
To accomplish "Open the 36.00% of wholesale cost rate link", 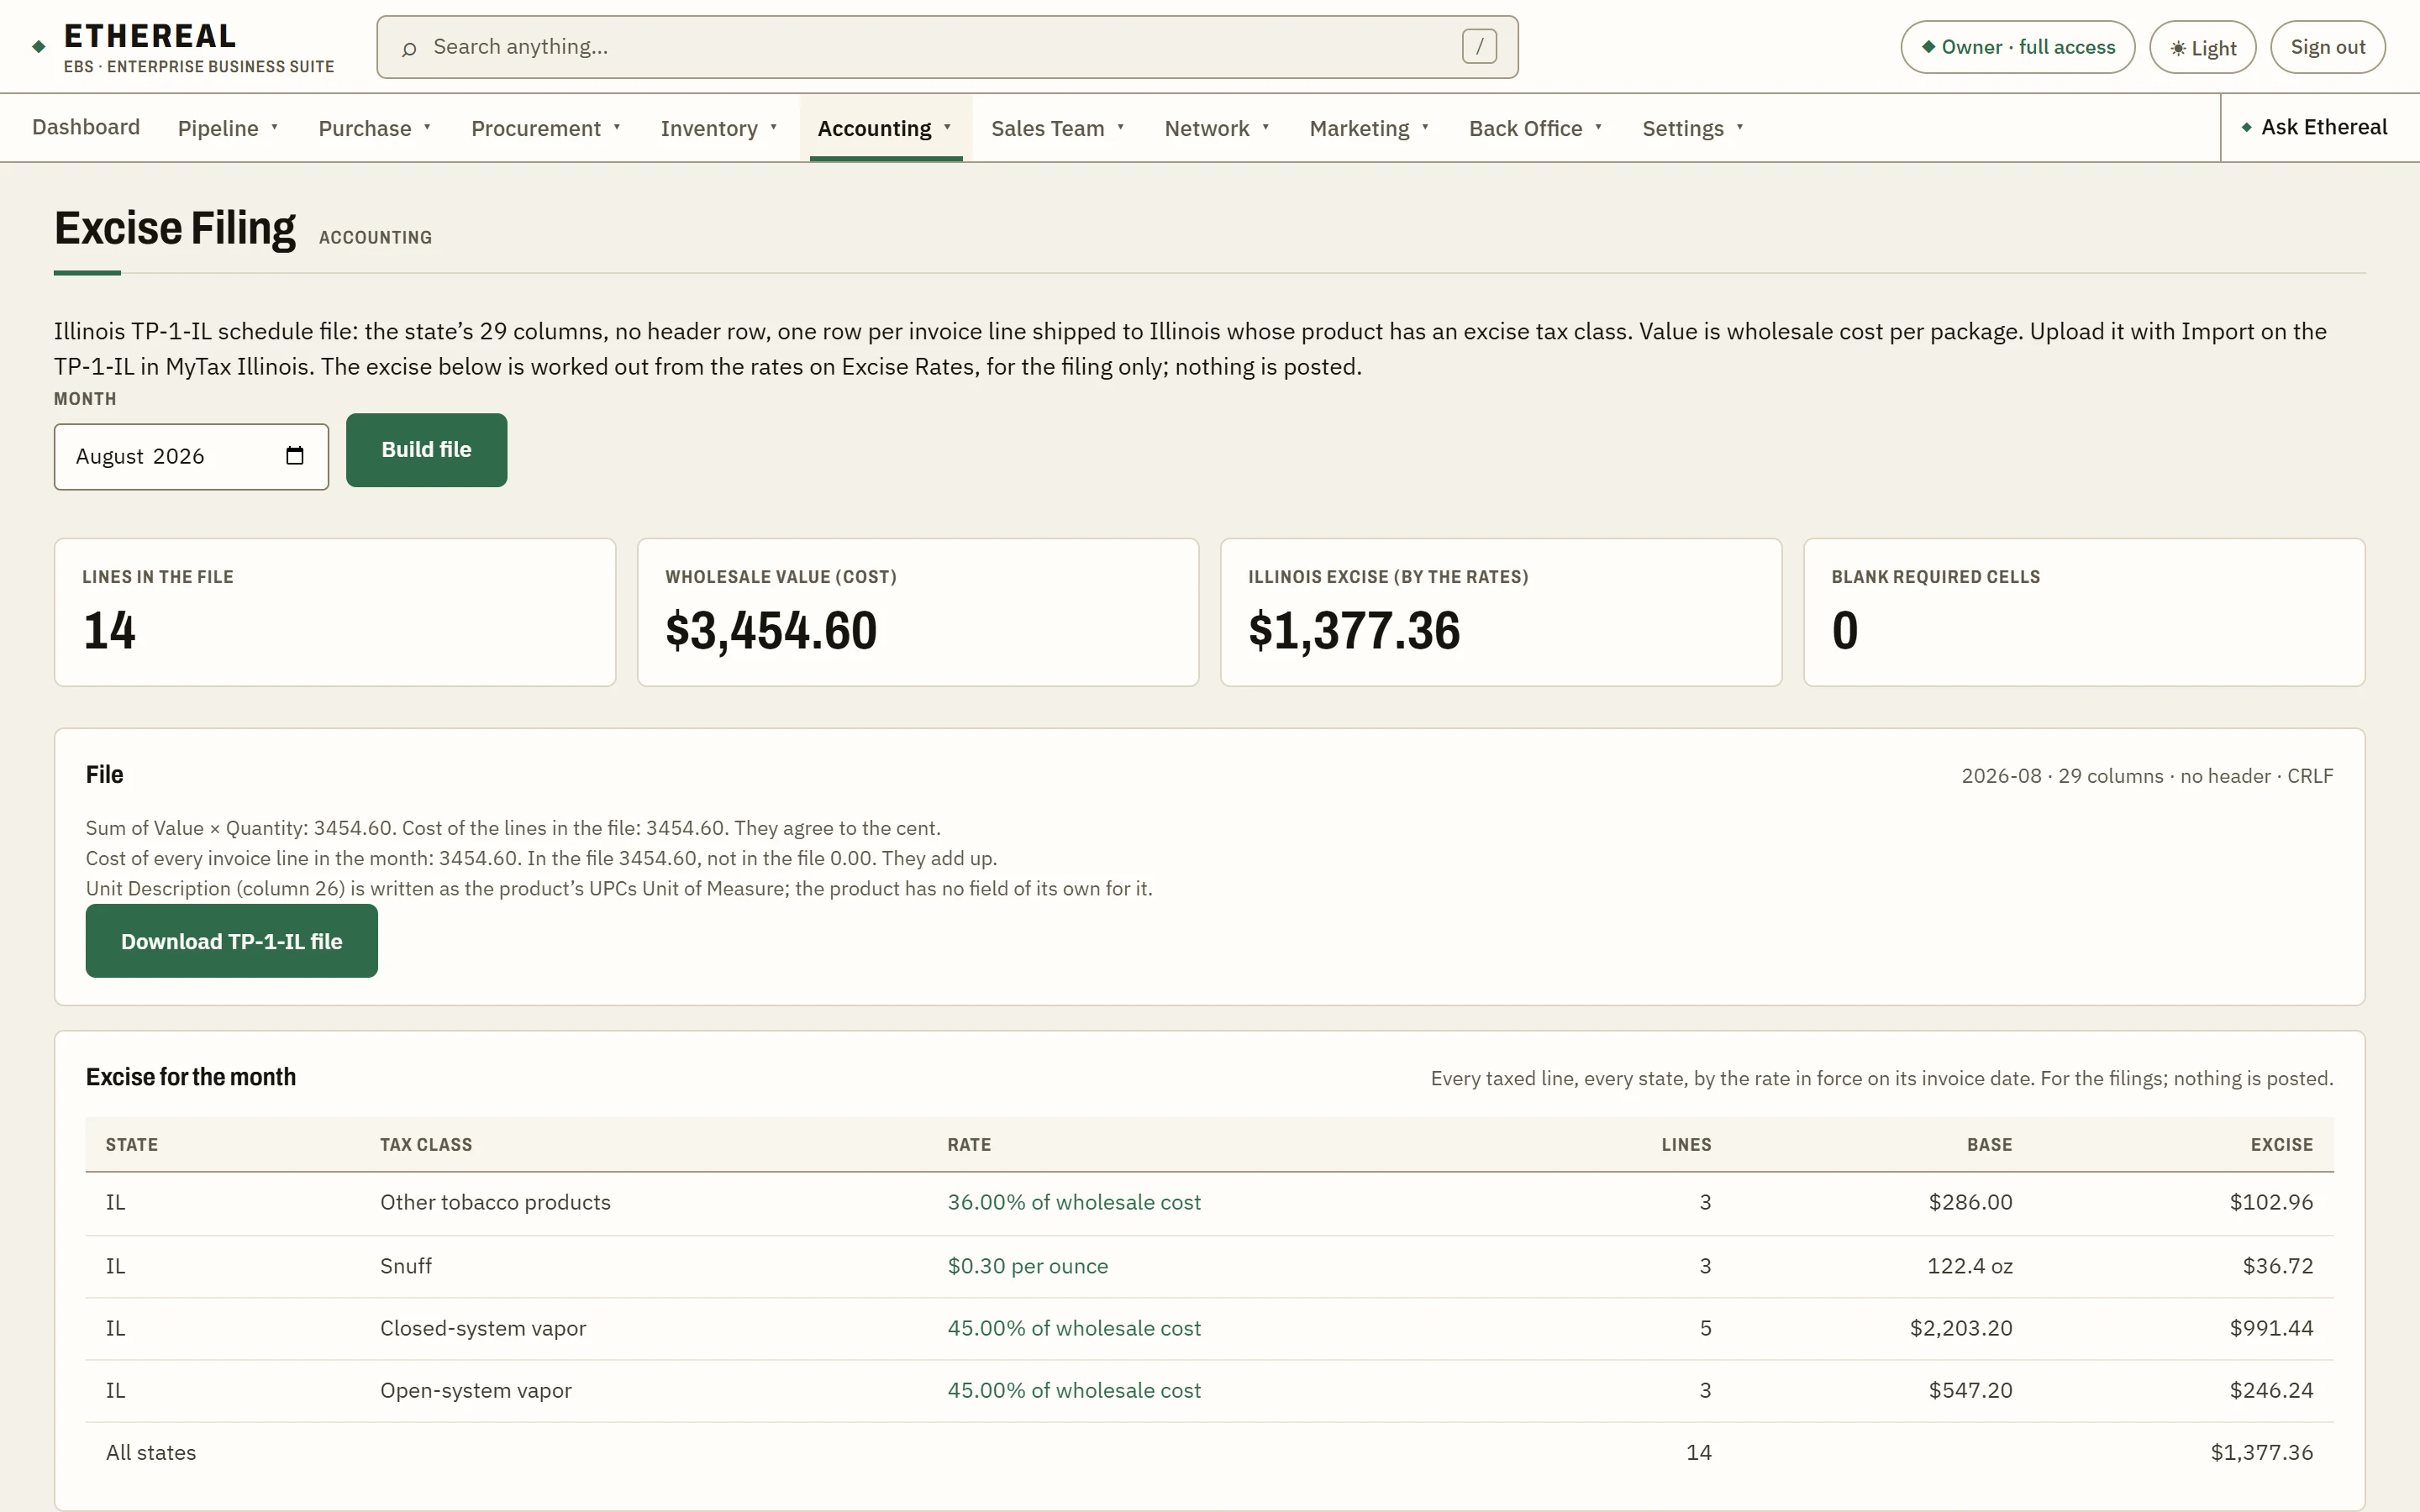I will pyautogui.click(x=1074, y=1202).
